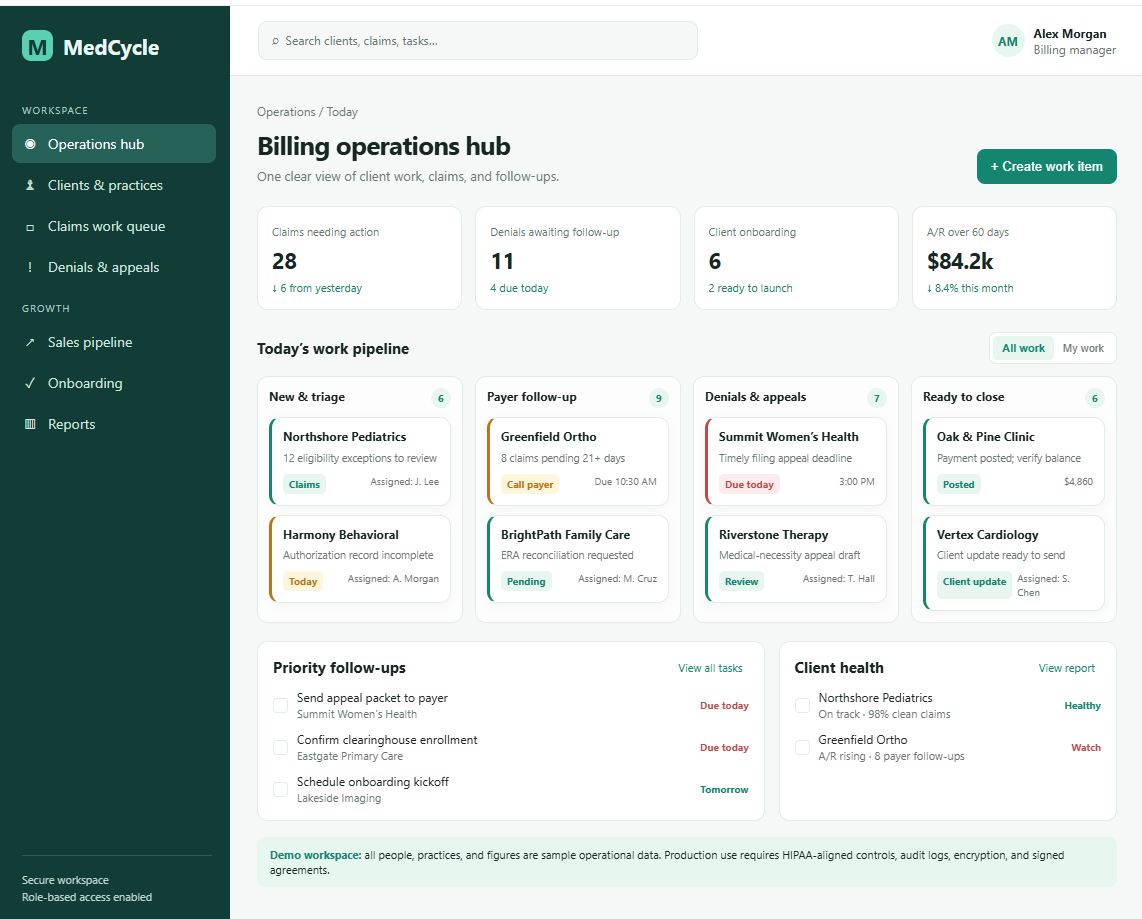Viewport: 1142px width, 919px height.
Task: Click the search magnifier icon
Action: coord(275,42)
